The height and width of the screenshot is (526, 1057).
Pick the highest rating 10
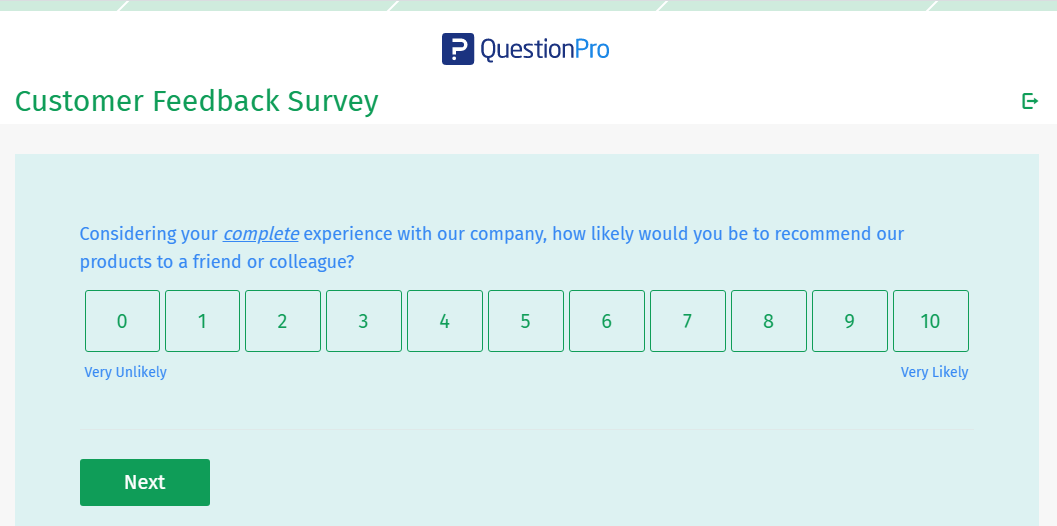click(931, 321)
